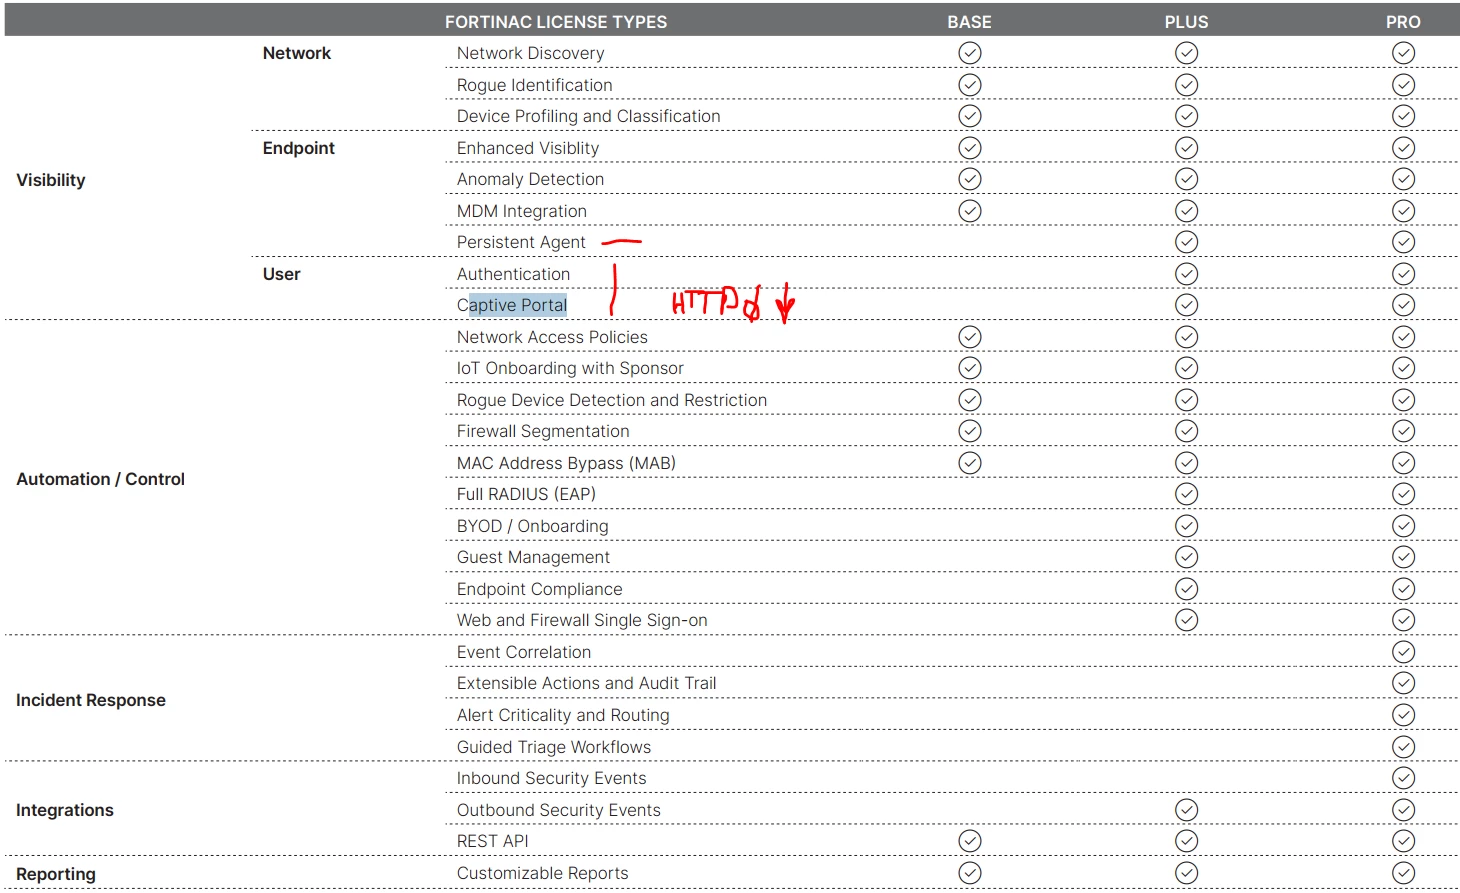Click BASE checkmark for MAC Address Bypass
Screen dimensions: 1460x893
point(969,463)
